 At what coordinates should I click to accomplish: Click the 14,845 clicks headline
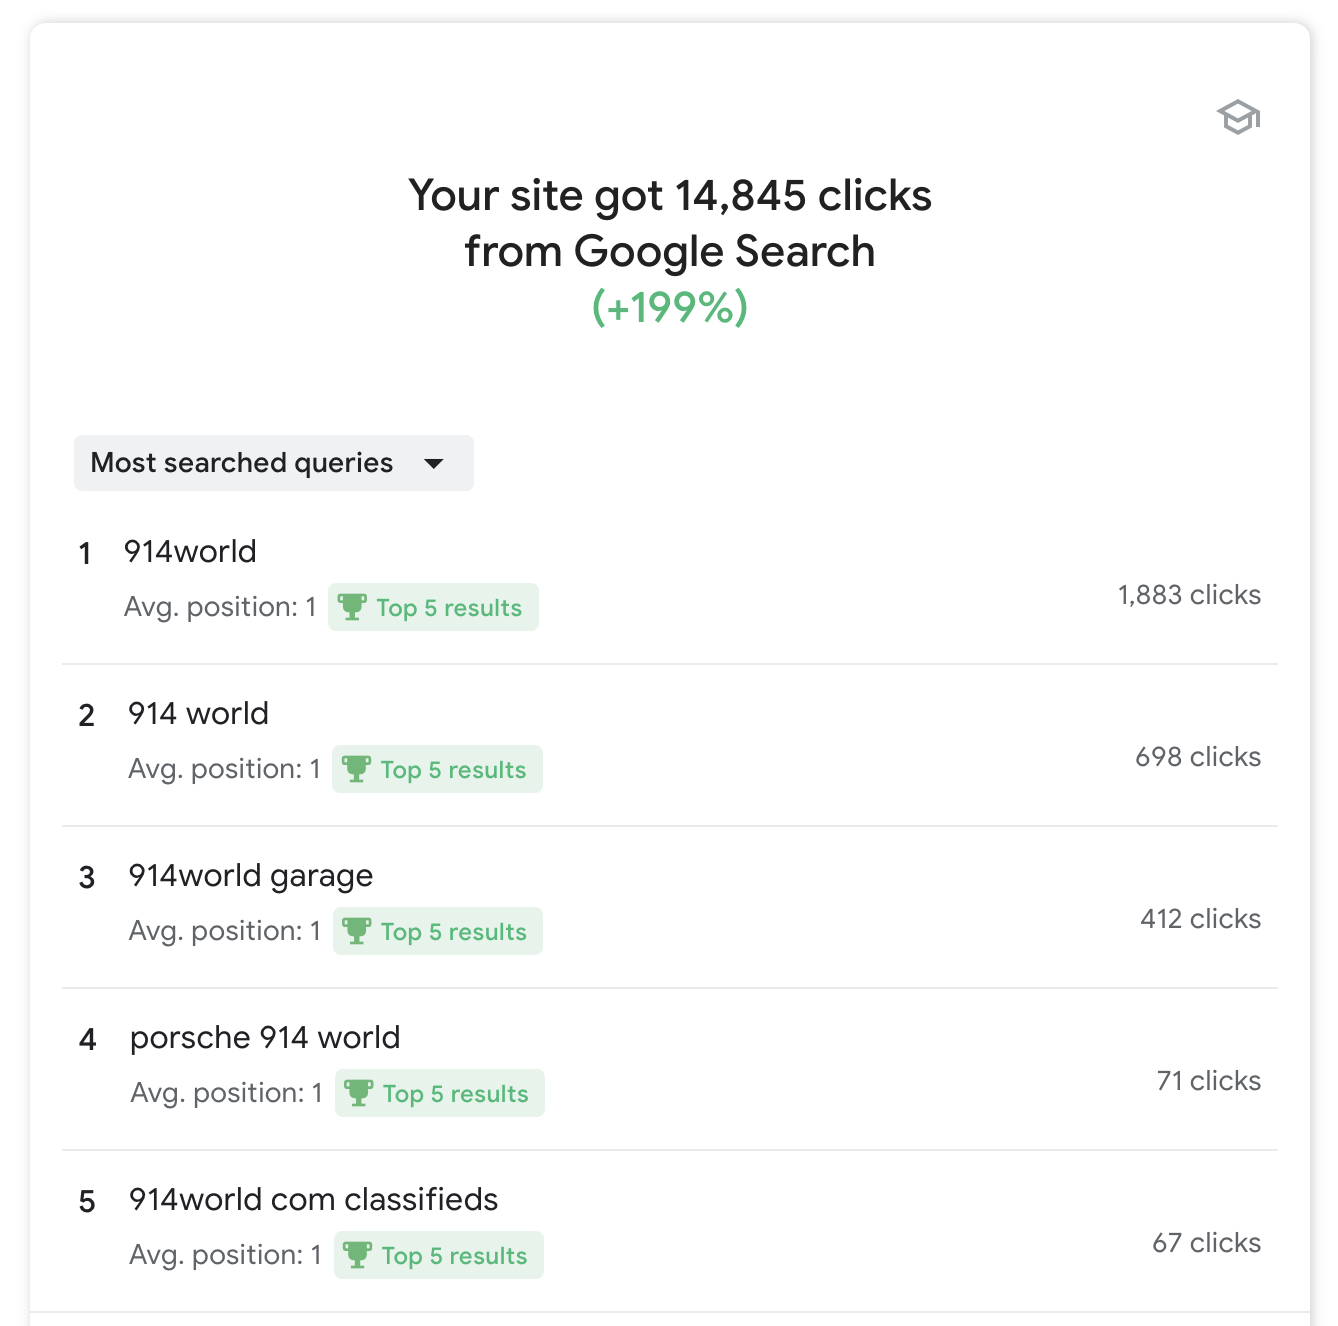point(670,196)
